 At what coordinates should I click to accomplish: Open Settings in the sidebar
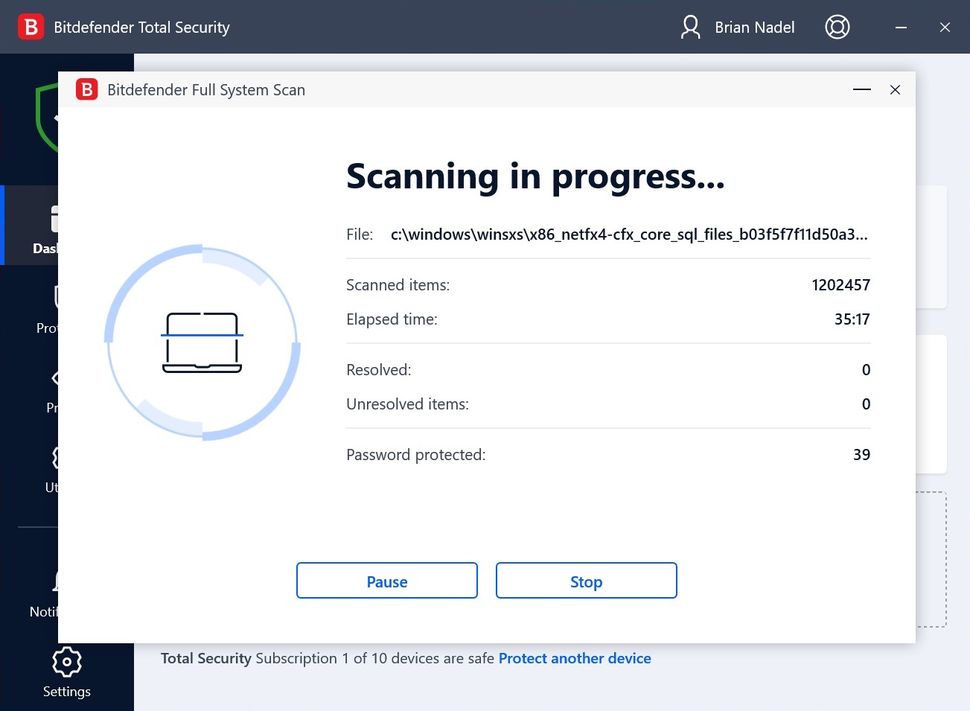click(67, 673)
